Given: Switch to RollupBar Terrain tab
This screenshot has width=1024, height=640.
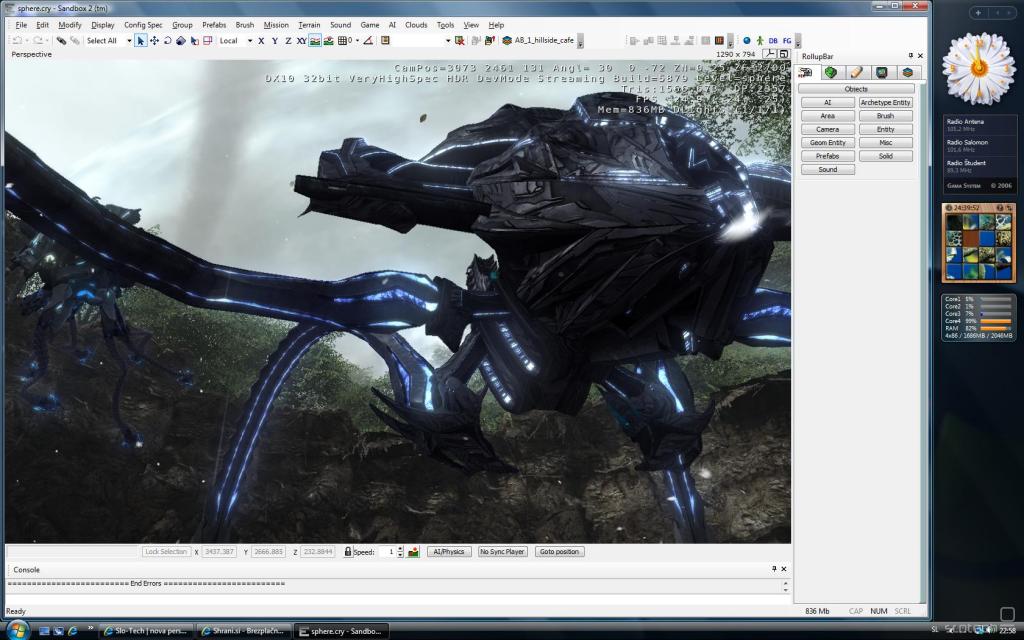Looking at the screenshot, I should click(831, 72).
